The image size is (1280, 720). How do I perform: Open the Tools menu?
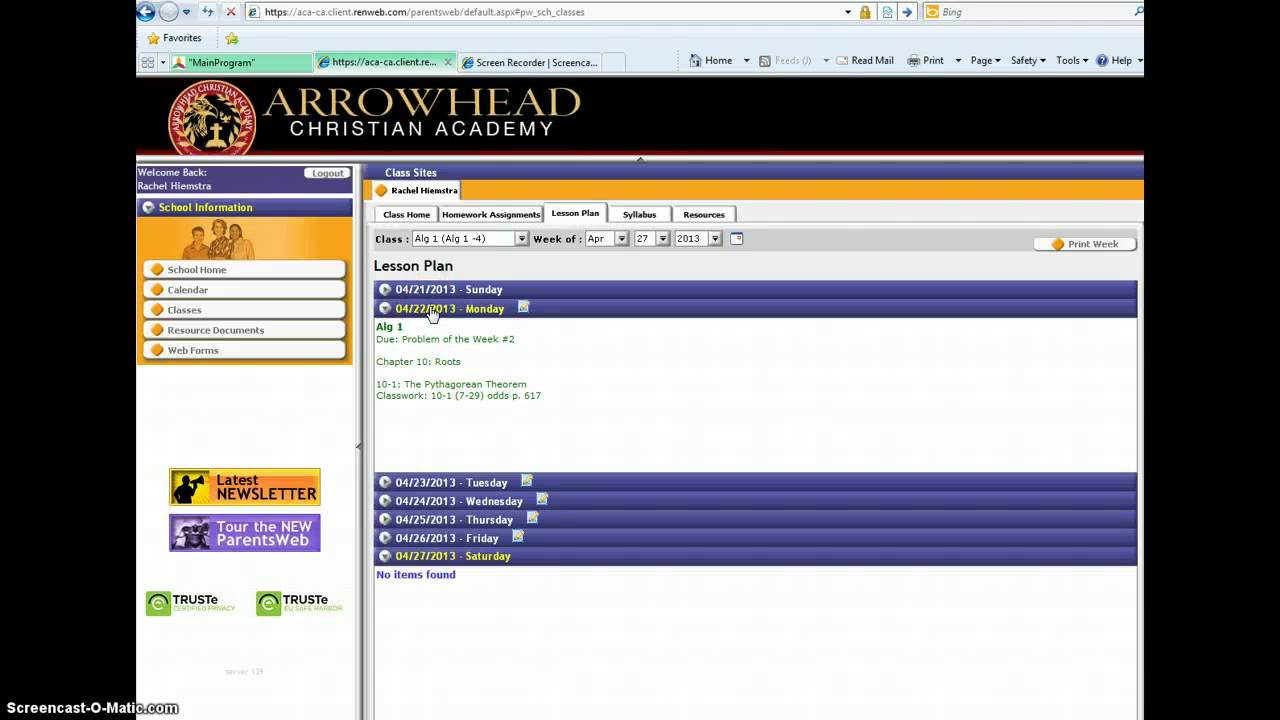point(1072,61)
